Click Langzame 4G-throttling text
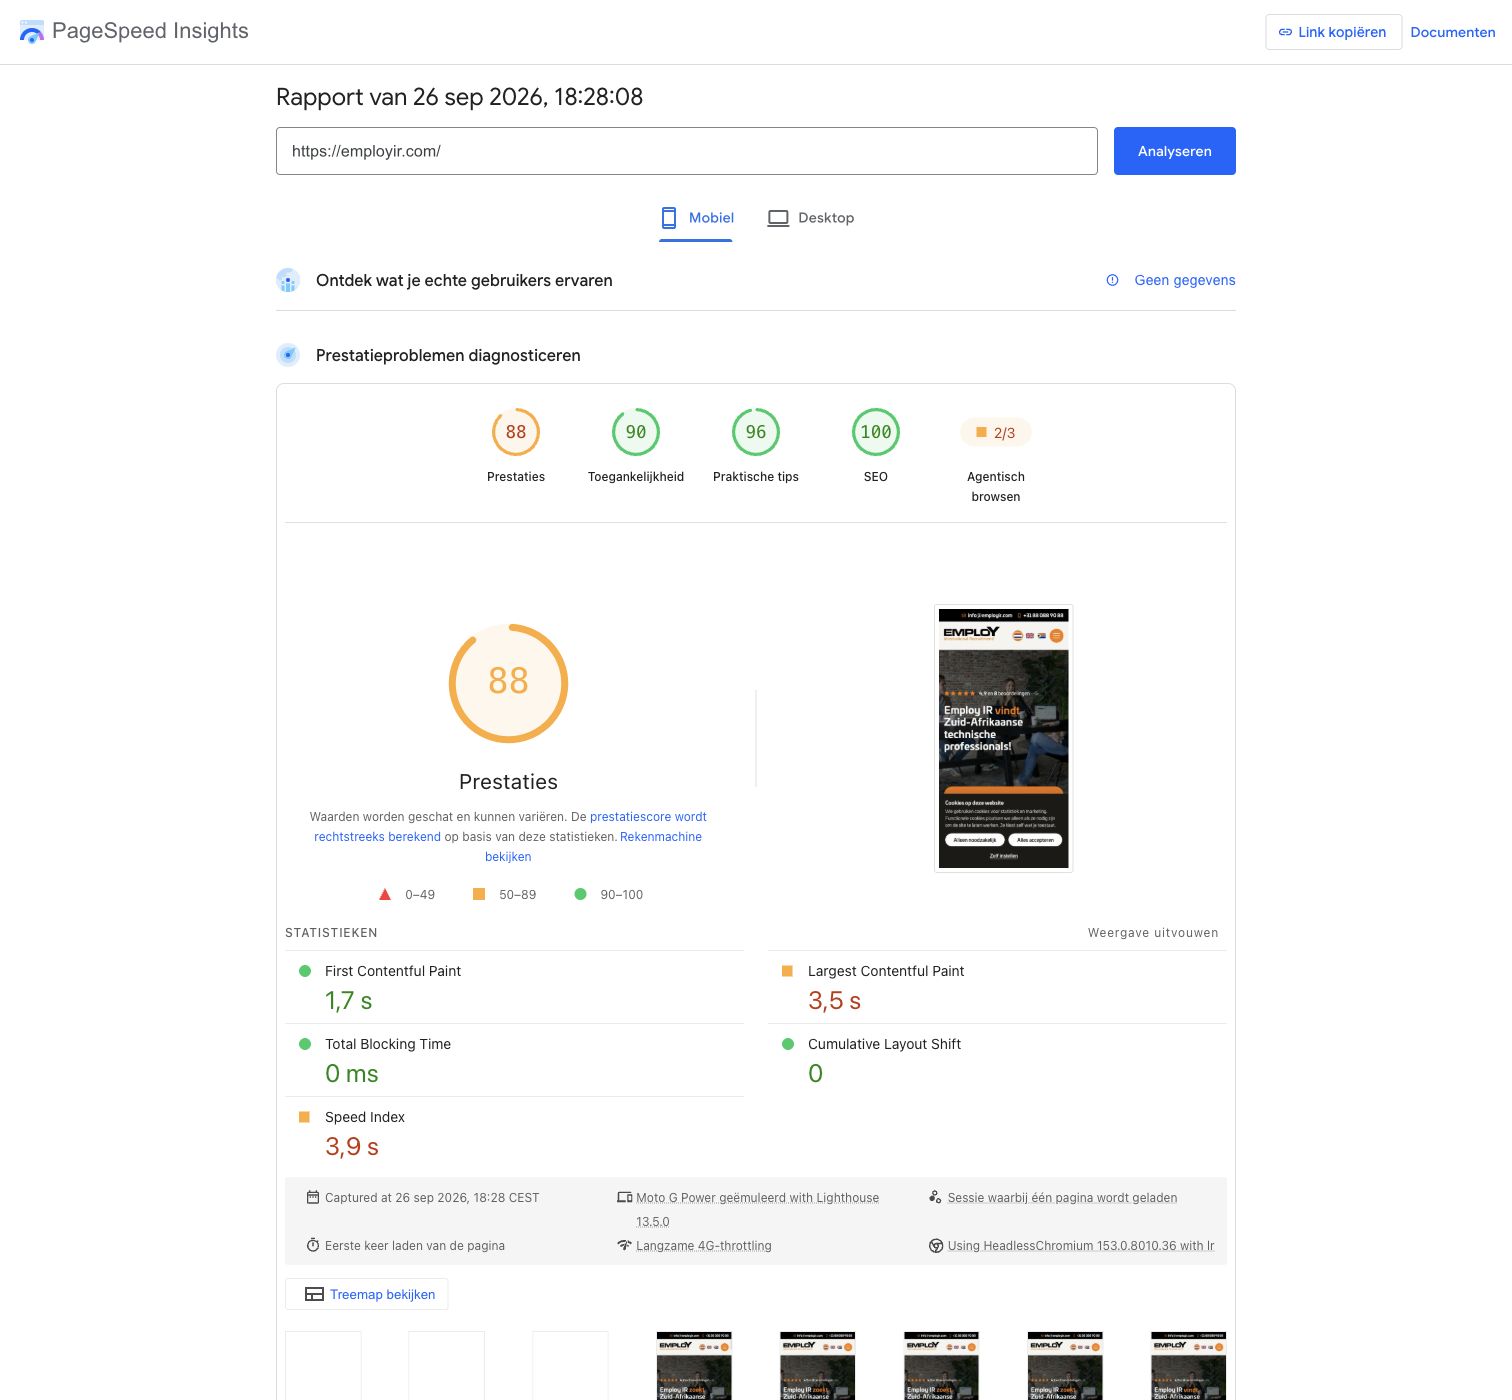The image size is (1512, 1400). point(704,1246)
